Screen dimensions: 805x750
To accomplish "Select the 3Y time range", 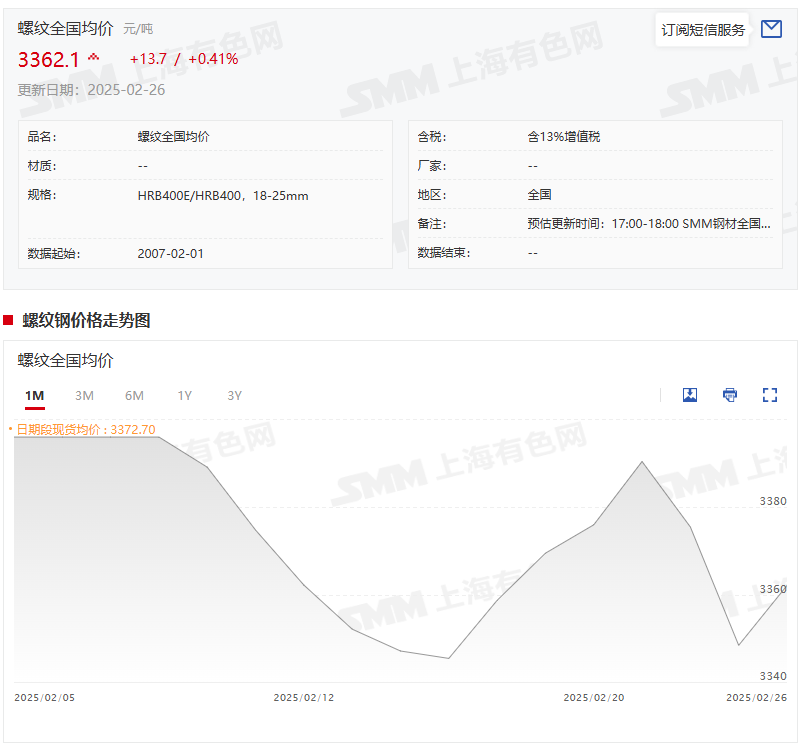I will [x=234, y=396].
